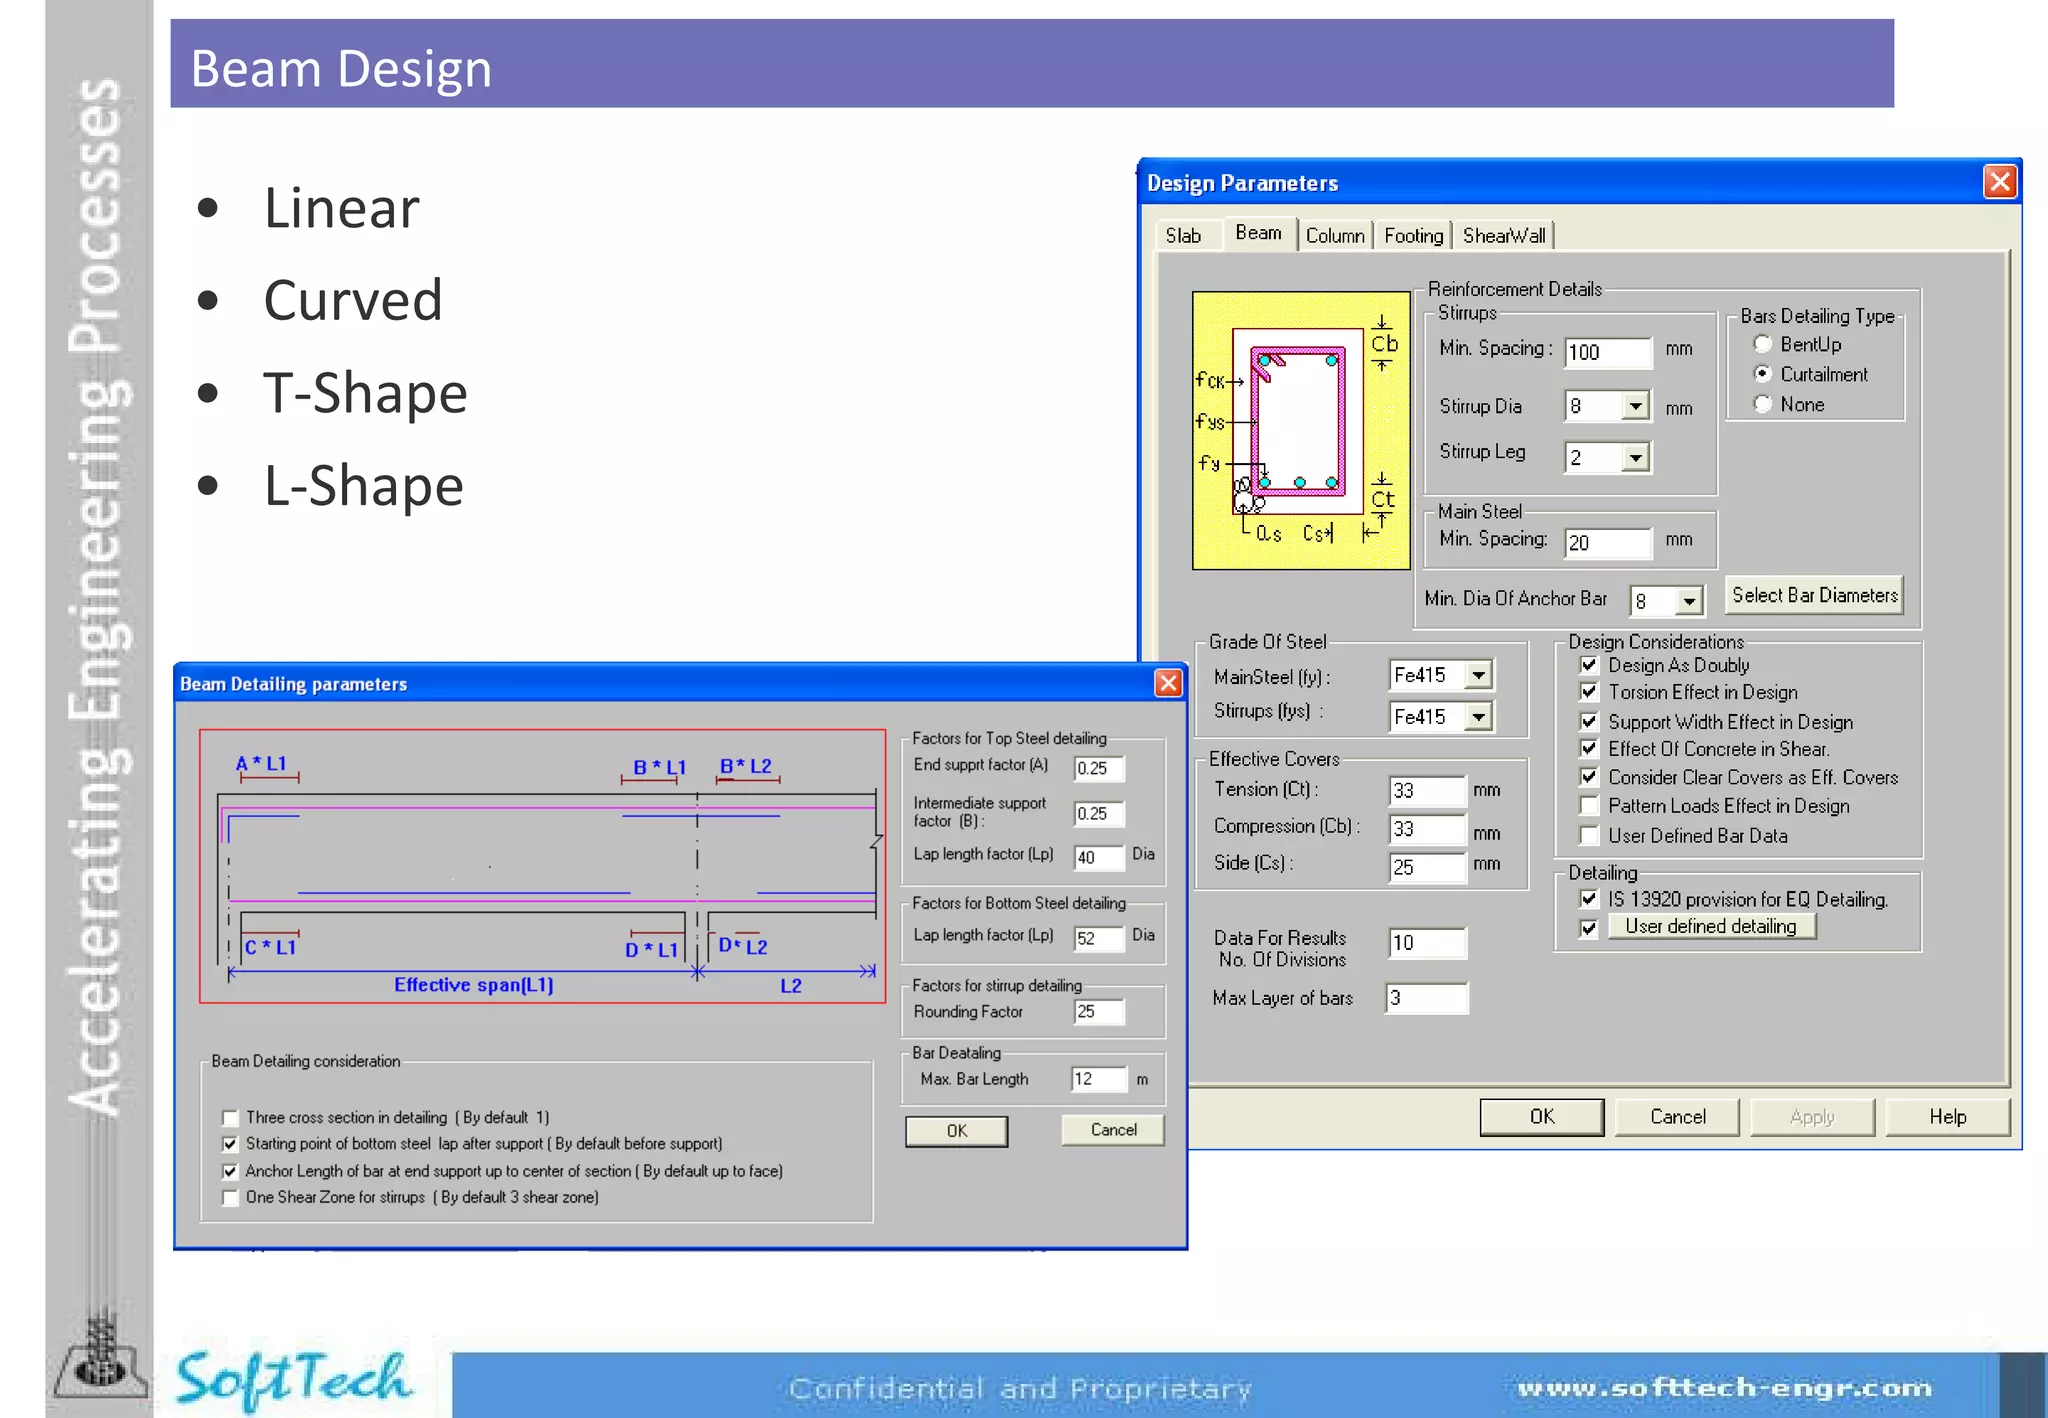Click the www.softtech-engr.com link

coord(1724,1388)
